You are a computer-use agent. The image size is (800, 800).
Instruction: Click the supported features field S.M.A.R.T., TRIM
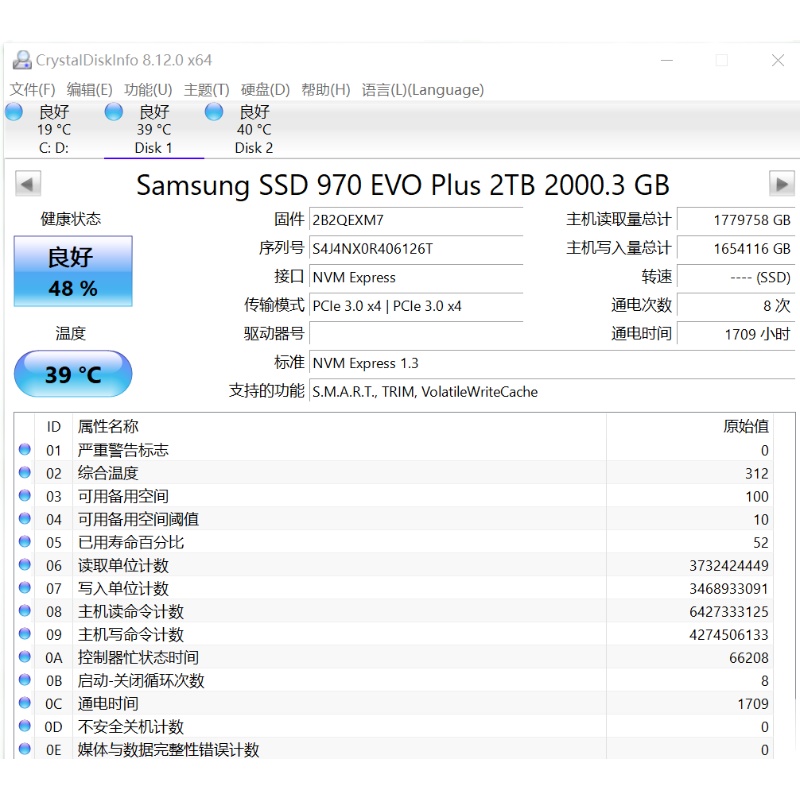click(x=552, y=391)
